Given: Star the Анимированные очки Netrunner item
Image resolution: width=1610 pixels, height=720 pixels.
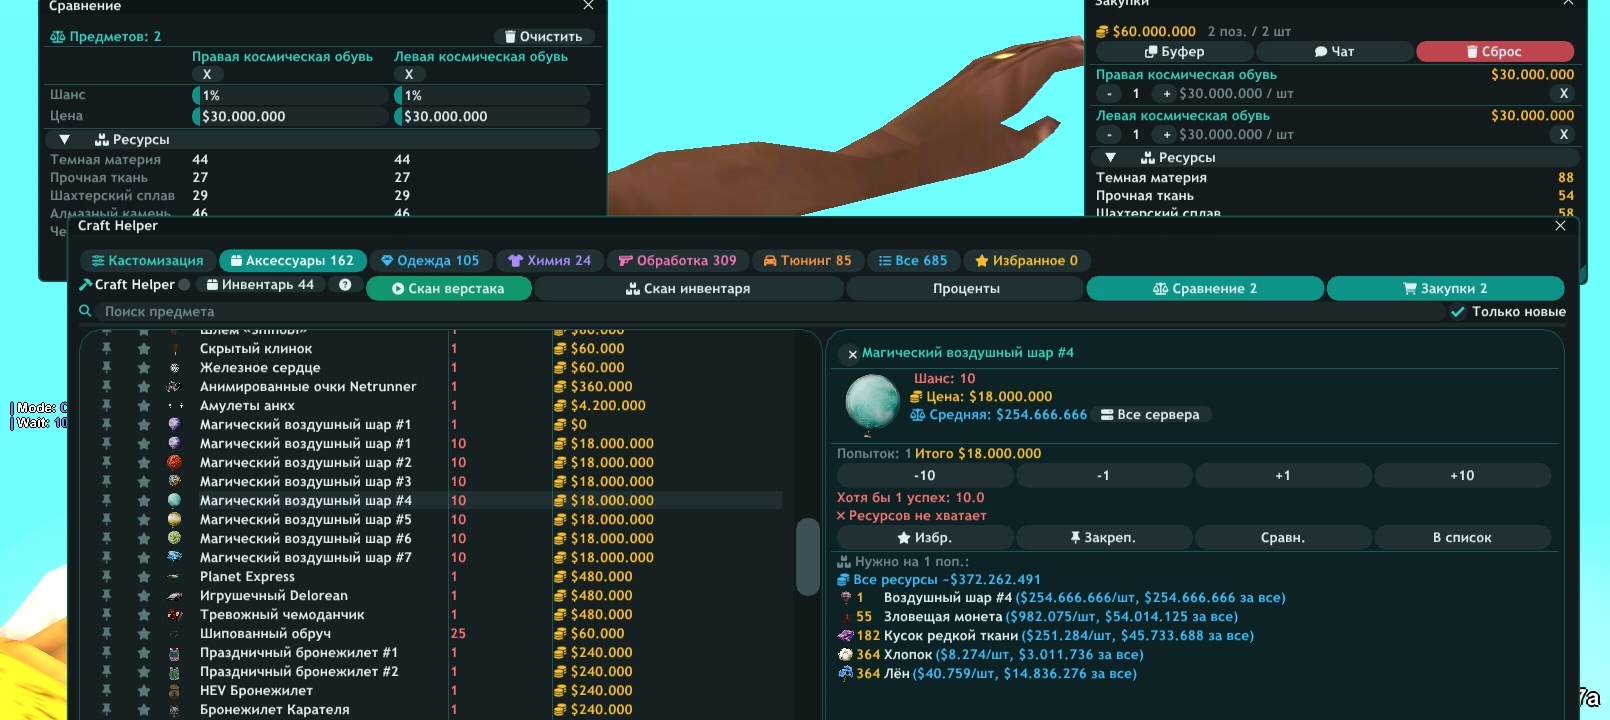Looking at the screenshot, I should [x=144, y=387].
